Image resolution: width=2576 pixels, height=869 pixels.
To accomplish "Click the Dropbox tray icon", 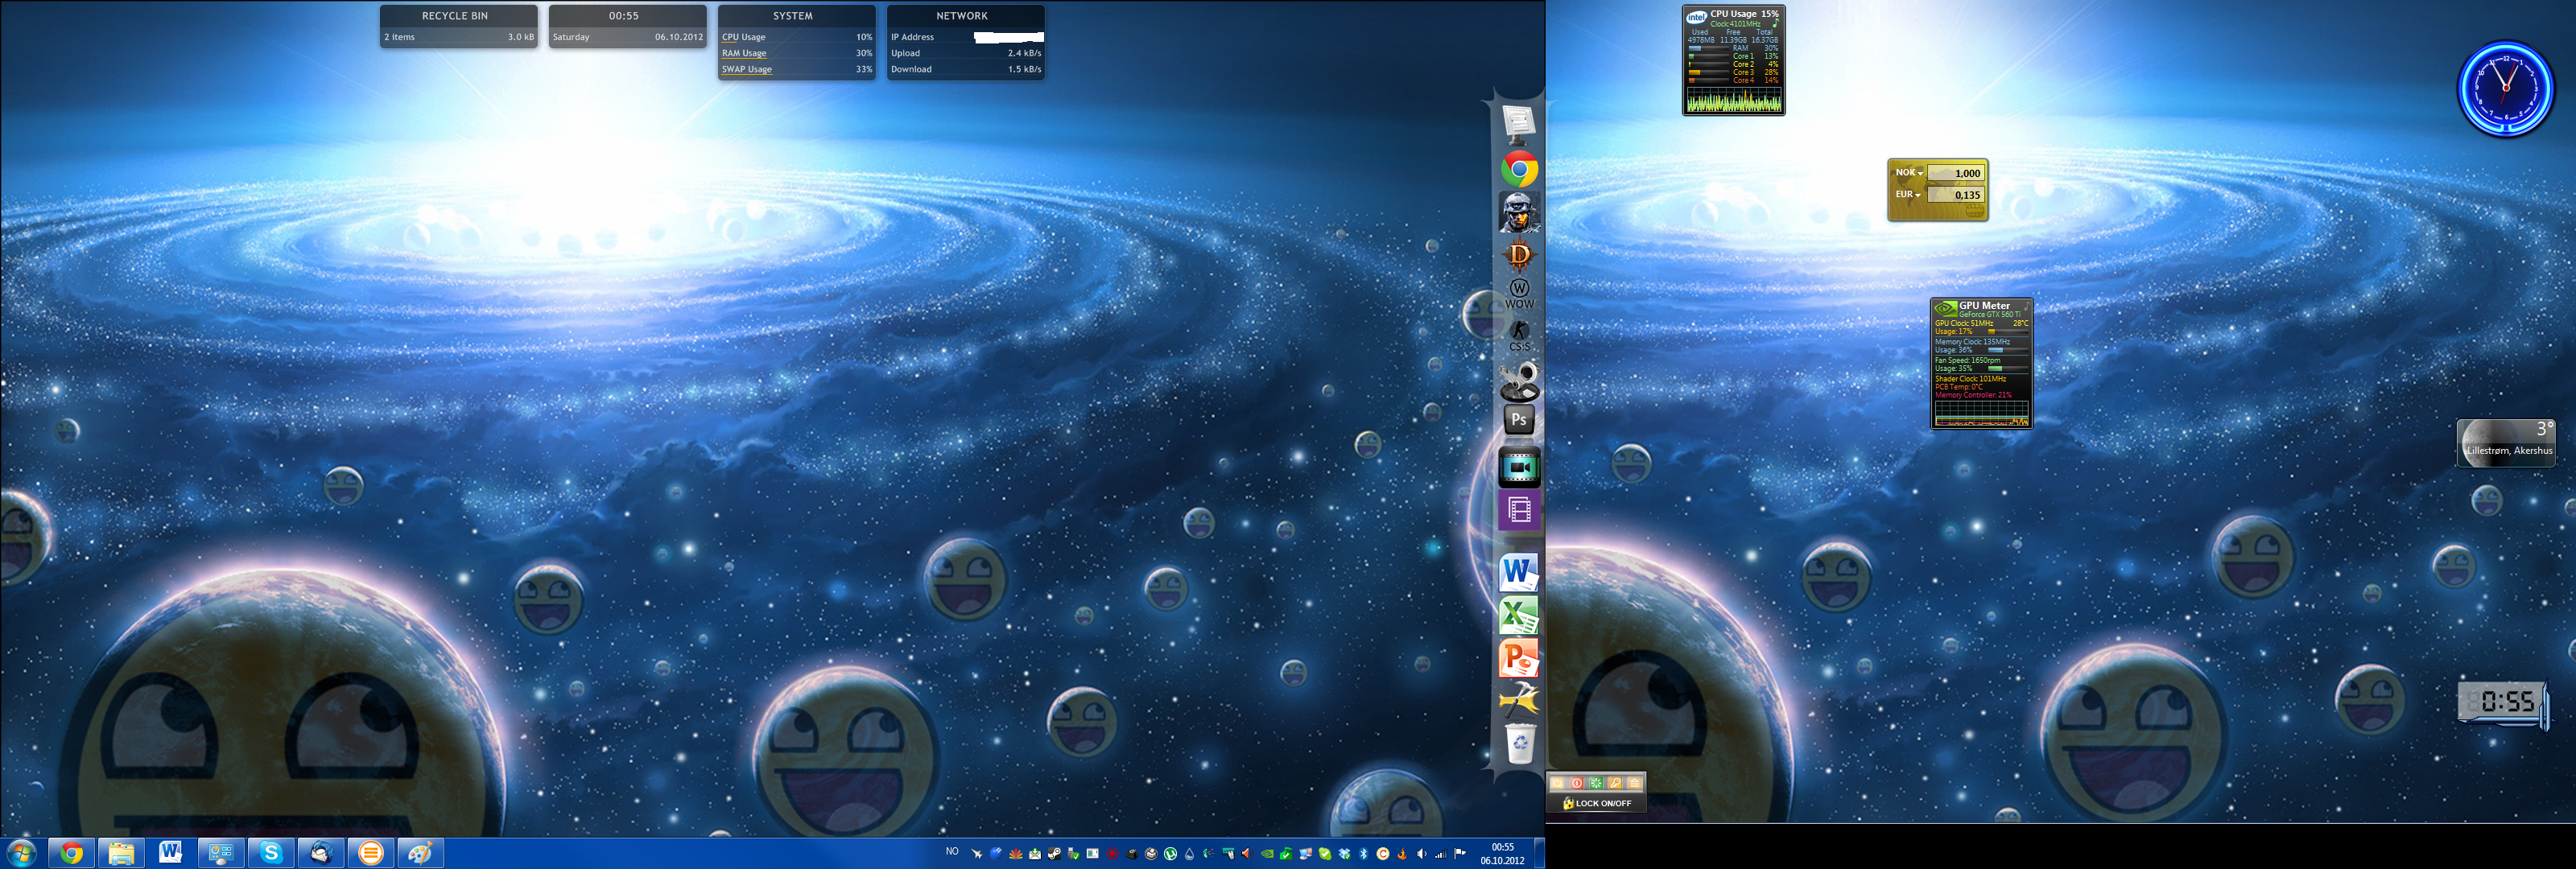I will (x=1345, y=854).
